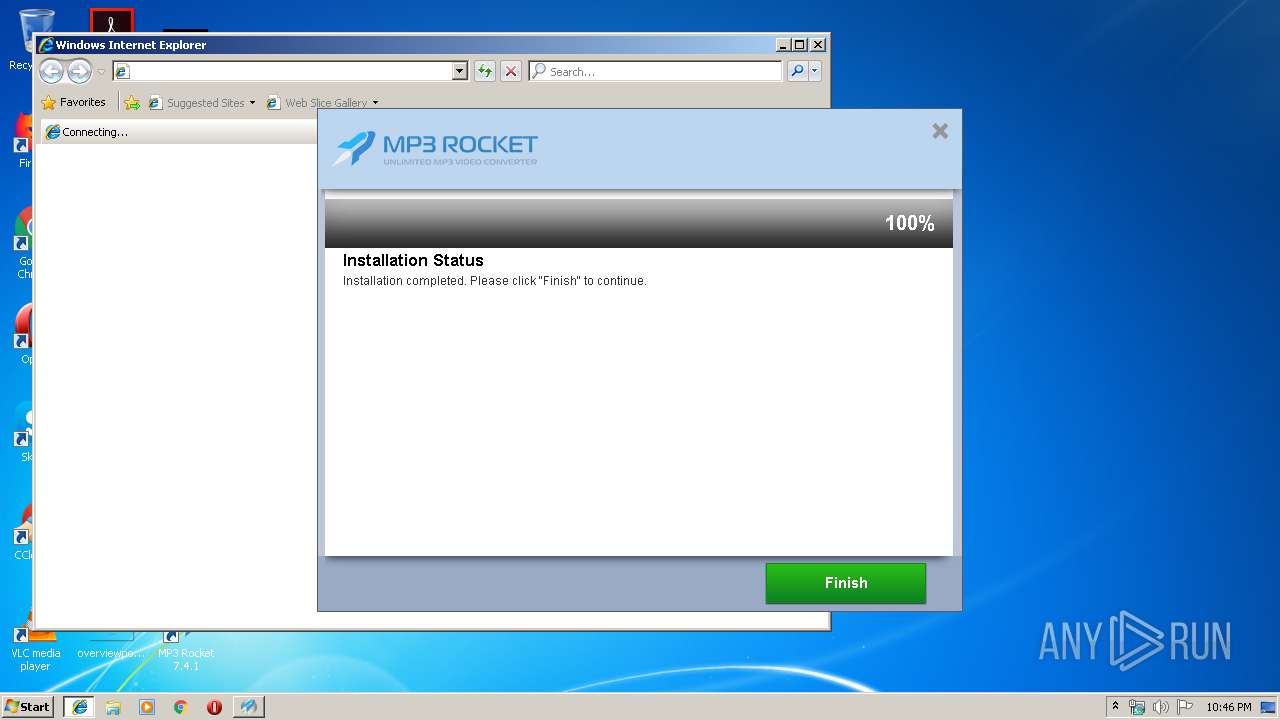Open Opera taskbar icon
1280x720 pixels.
pyautogui.click(x=214, y=707)
